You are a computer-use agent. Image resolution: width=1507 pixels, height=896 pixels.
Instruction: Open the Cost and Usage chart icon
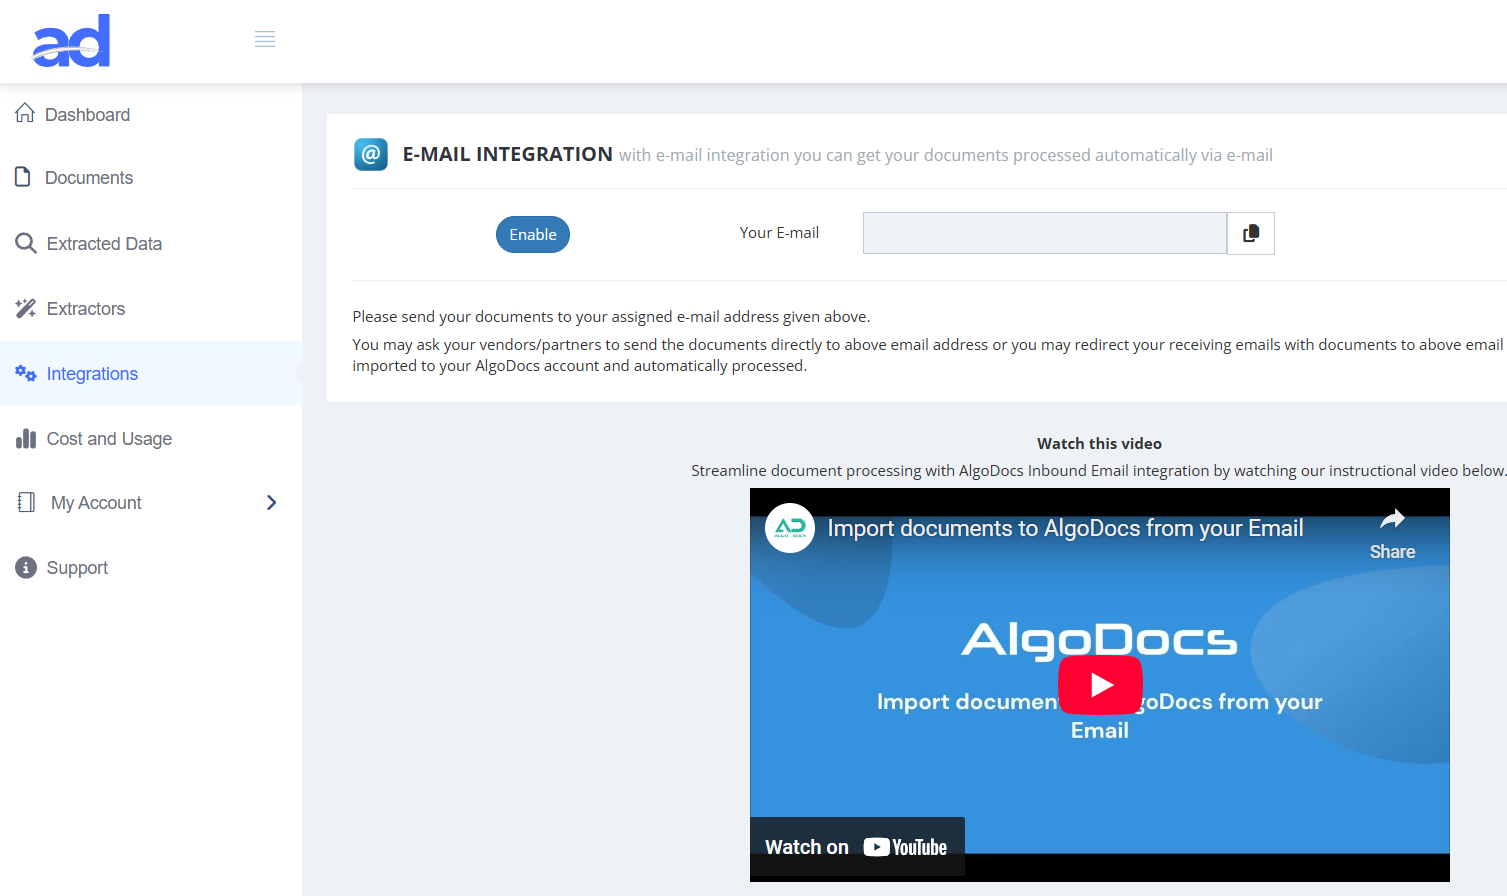(24, 438)
